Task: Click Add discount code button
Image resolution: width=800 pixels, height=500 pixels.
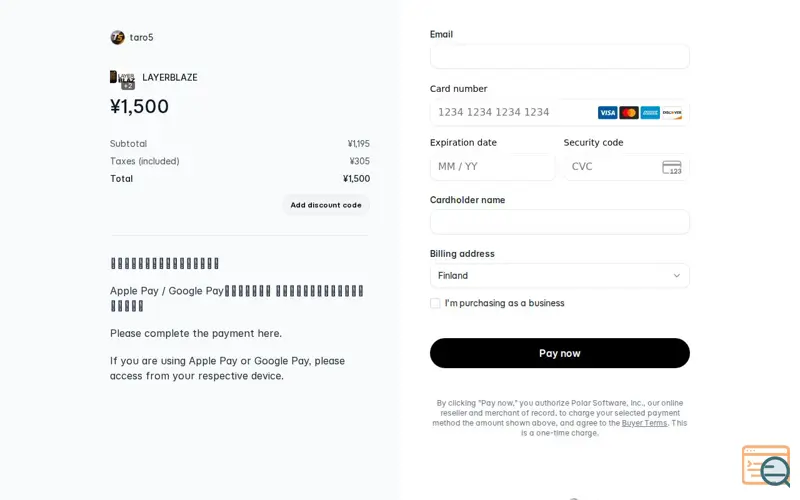Action: 326,205
